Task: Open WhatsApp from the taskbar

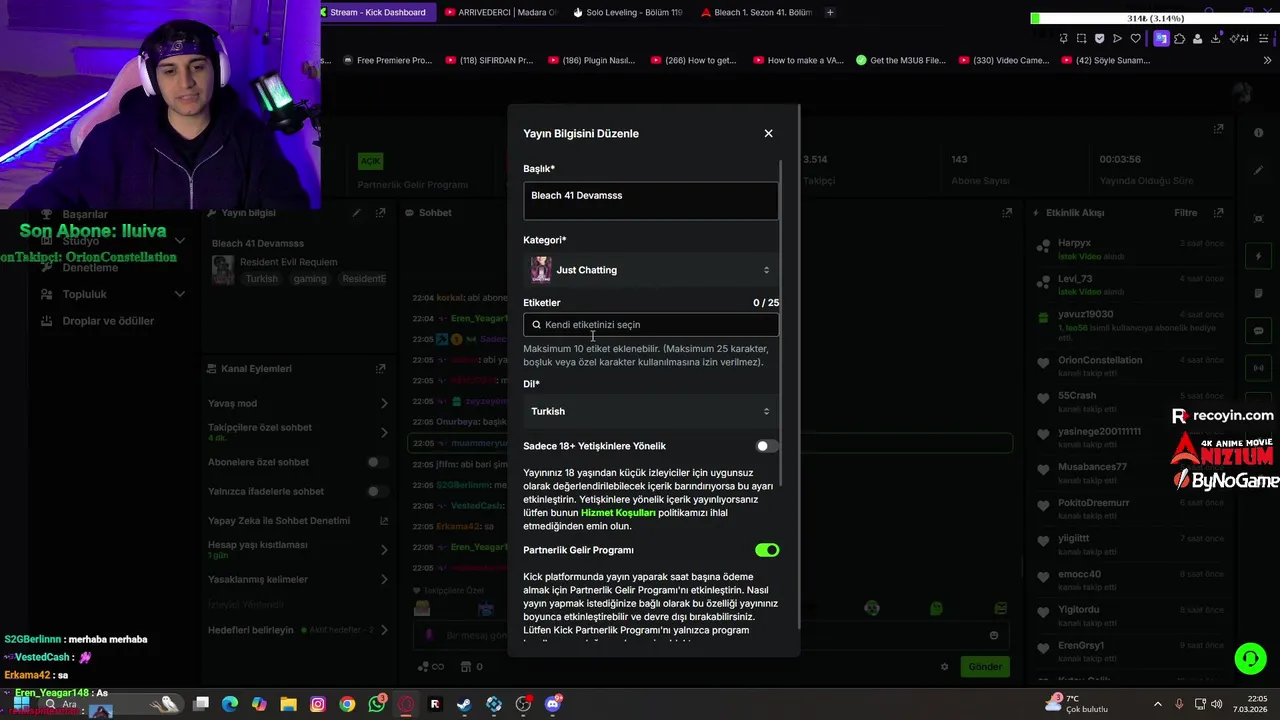Action: pos(376,704)
